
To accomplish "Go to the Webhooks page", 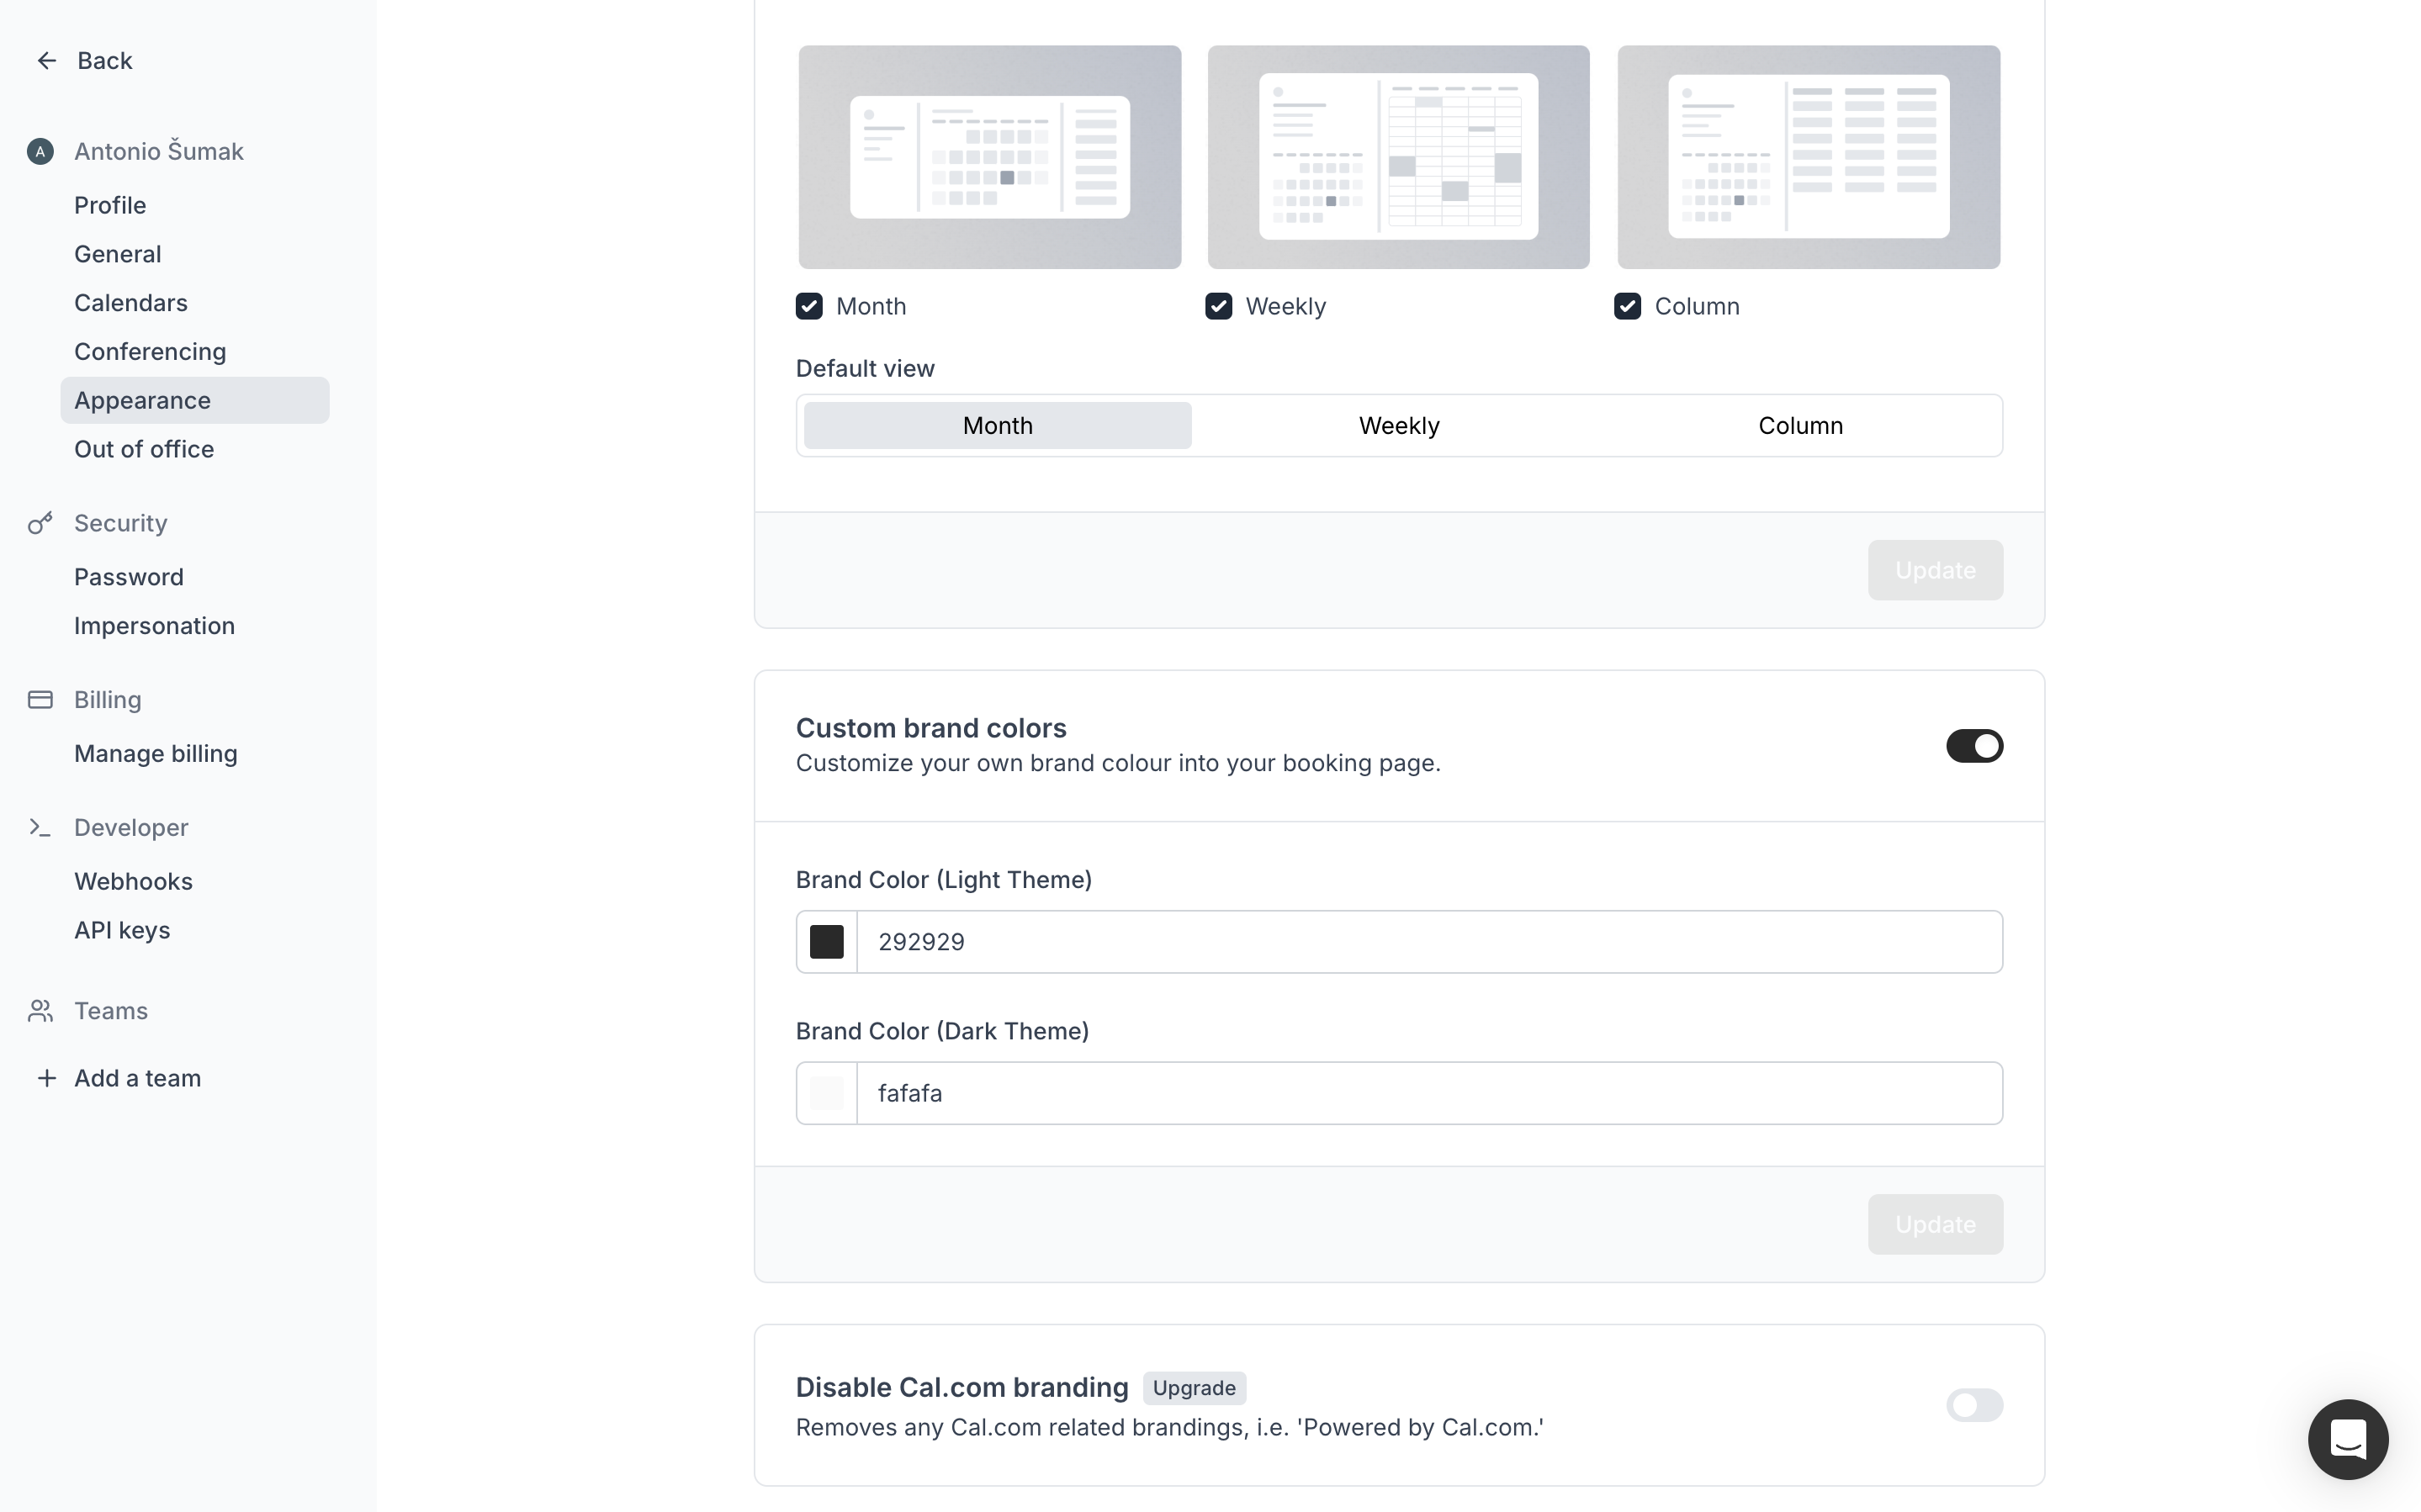I will (133, 881).
